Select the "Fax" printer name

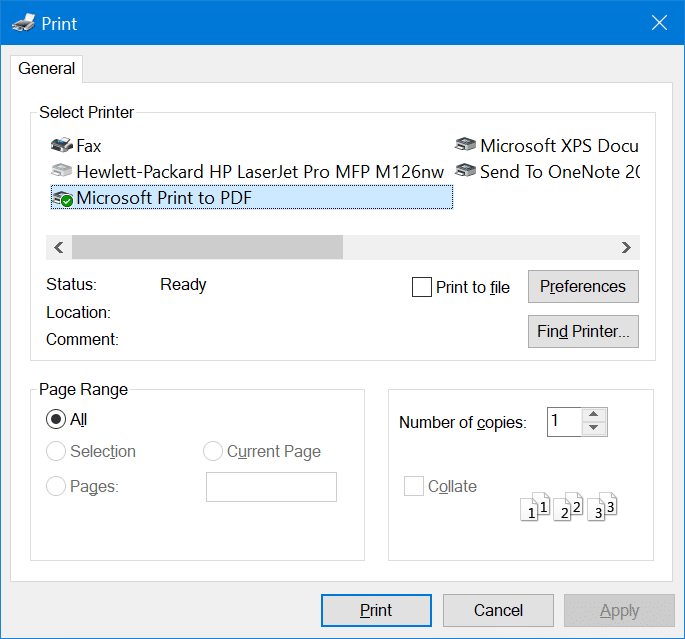pos(89,146)
